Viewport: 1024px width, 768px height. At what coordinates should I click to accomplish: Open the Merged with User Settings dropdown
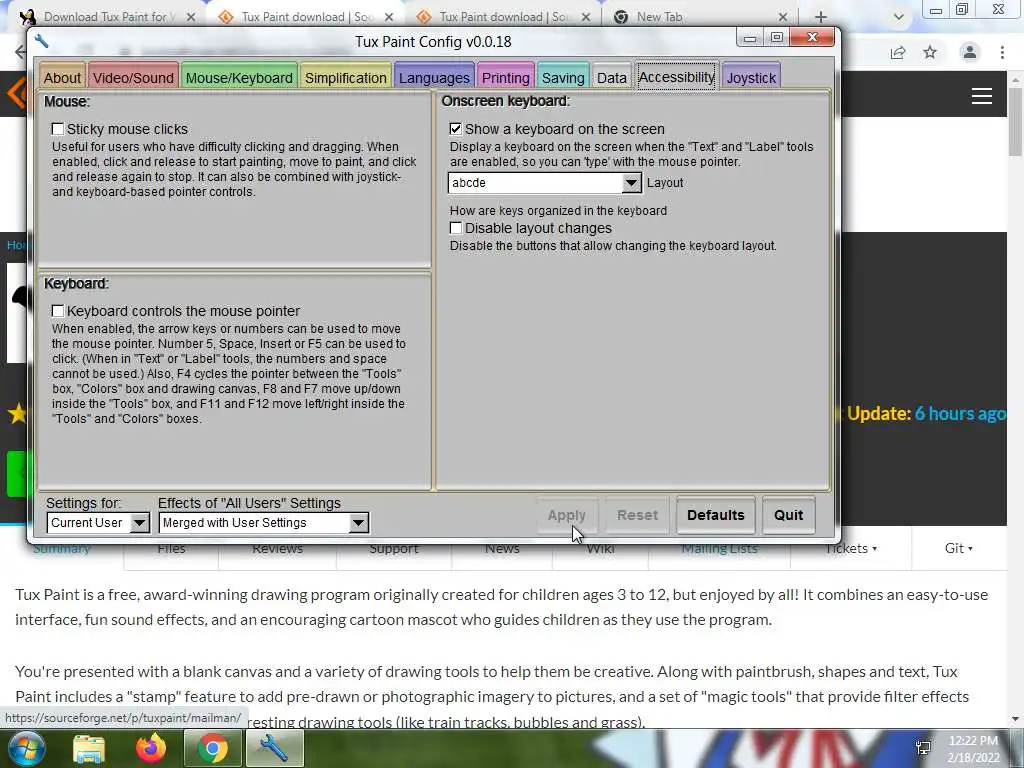tap(264, 522)
